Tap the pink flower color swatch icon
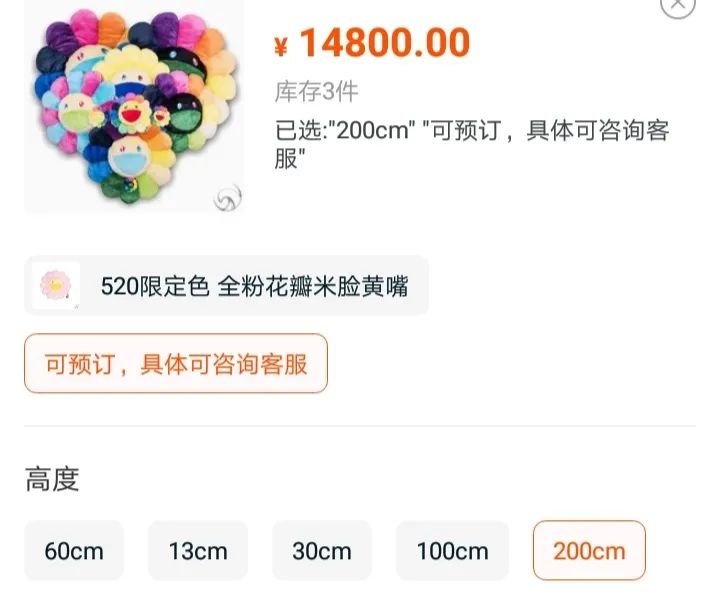This screenshot has height=609, width=720. [55, 286]
